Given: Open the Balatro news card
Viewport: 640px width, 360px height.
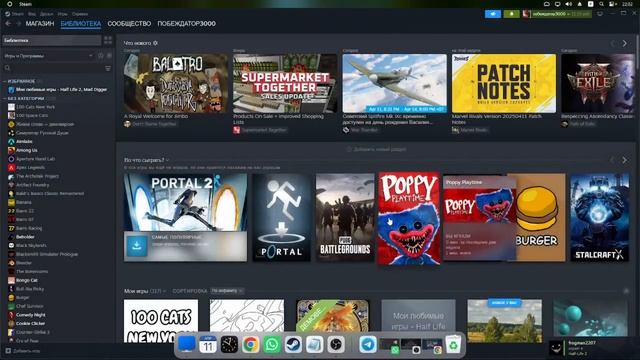Looking at the screenshot, I should [x=176, y=83].
